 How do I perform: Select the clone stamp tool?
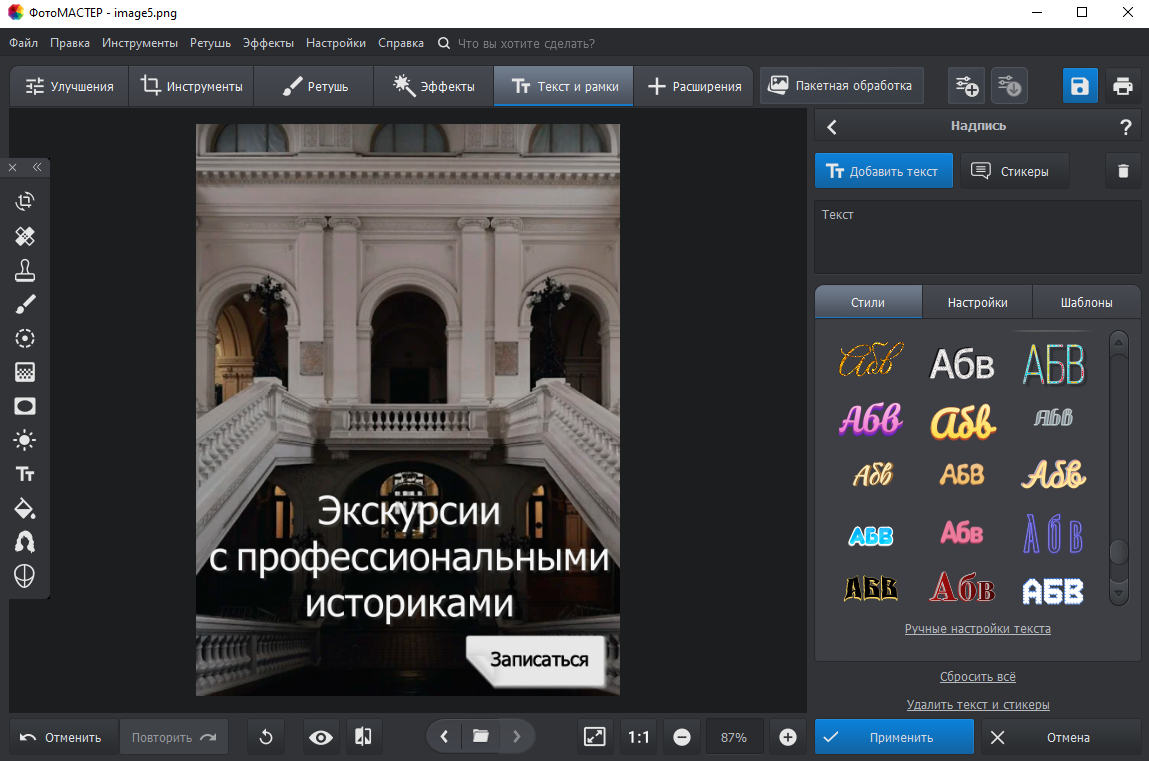coord(25,270)
